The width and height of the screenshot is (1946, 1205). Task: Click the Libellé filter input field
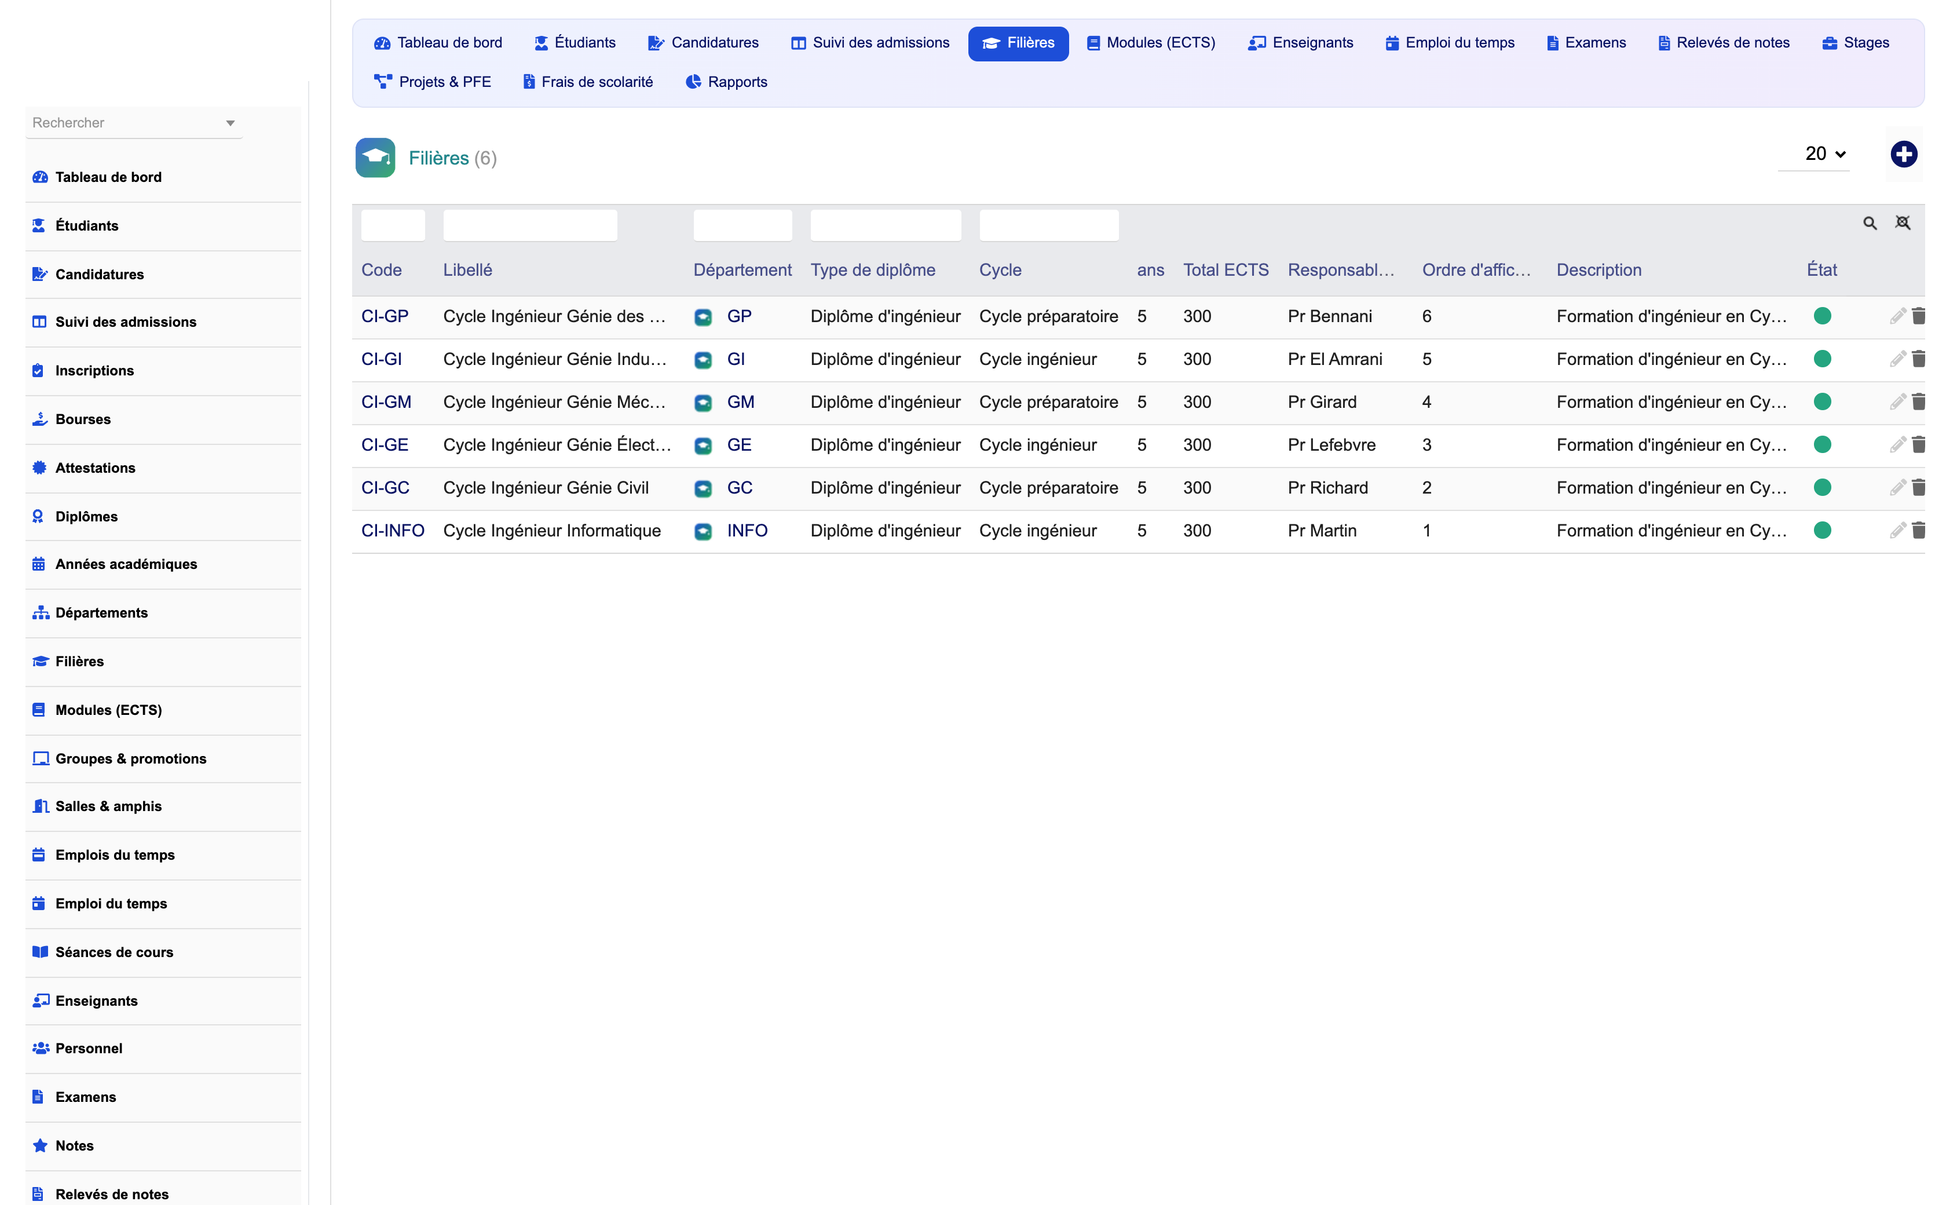point(530,225)
